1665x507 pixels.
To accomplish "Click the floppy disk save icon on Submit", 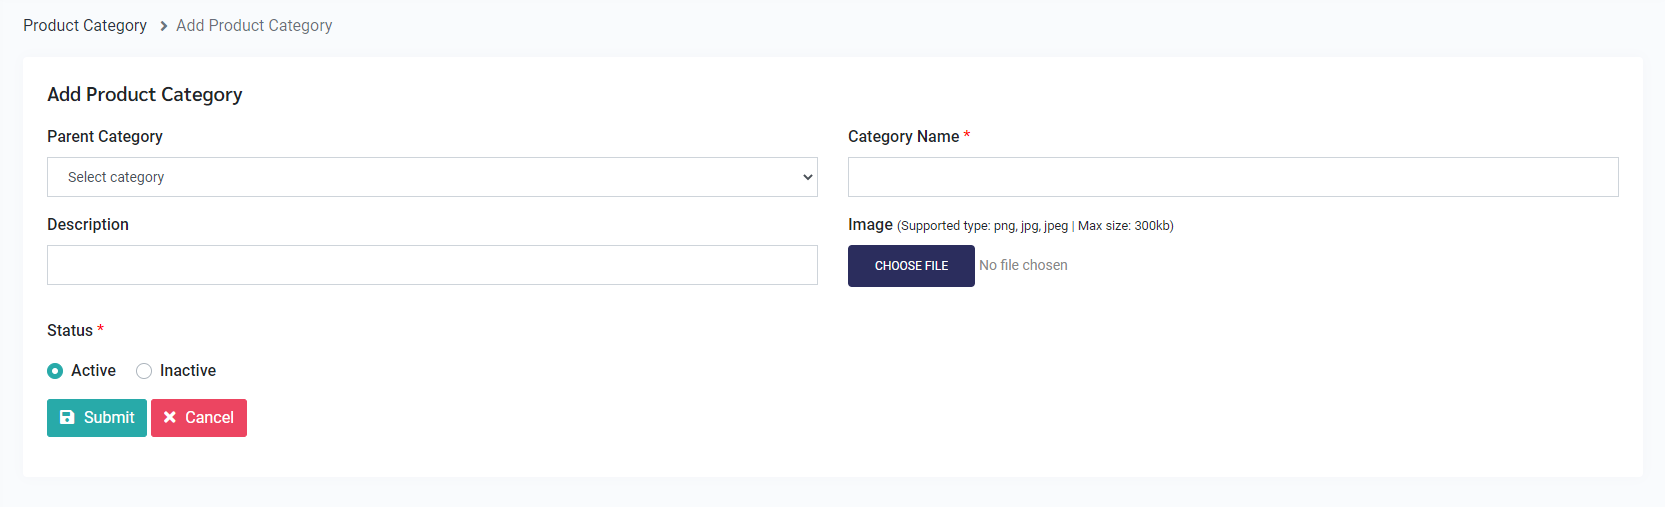I will point(67,418).
